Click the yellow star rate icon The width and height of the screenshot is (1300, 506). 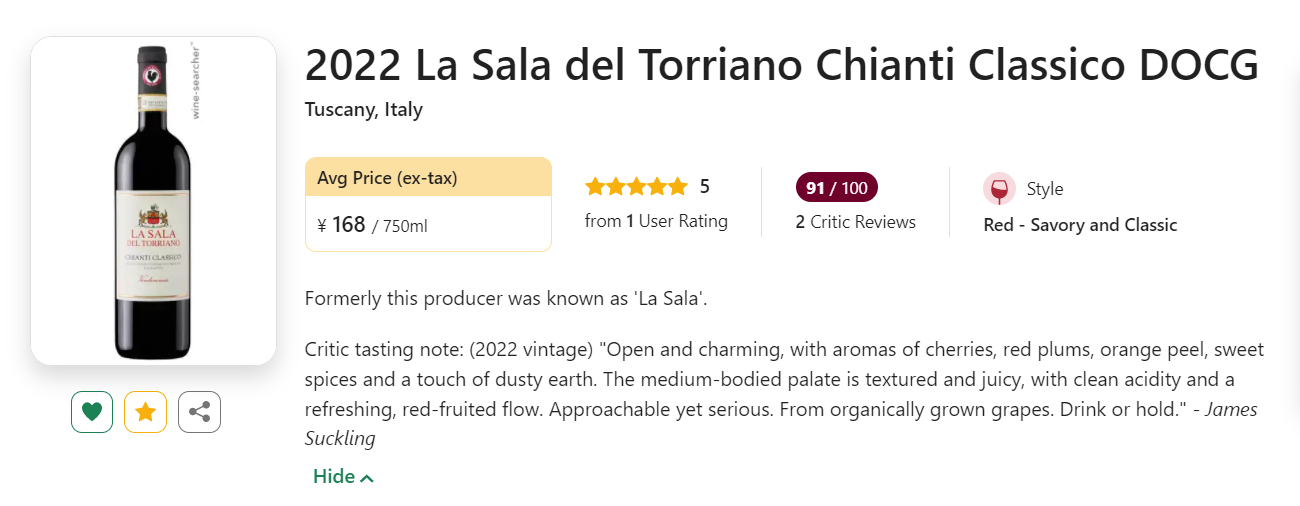coord(145,412)
